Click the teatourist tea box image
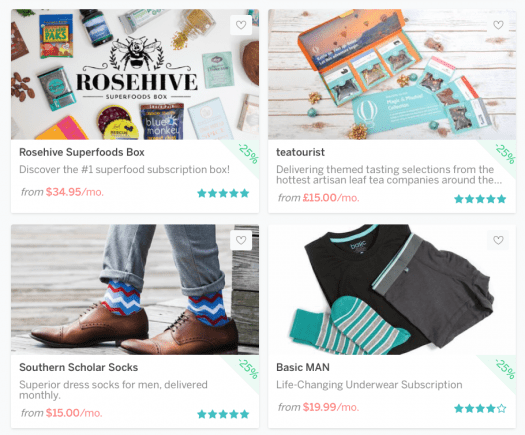Screen dimensions: 525x435 (392, 74)
